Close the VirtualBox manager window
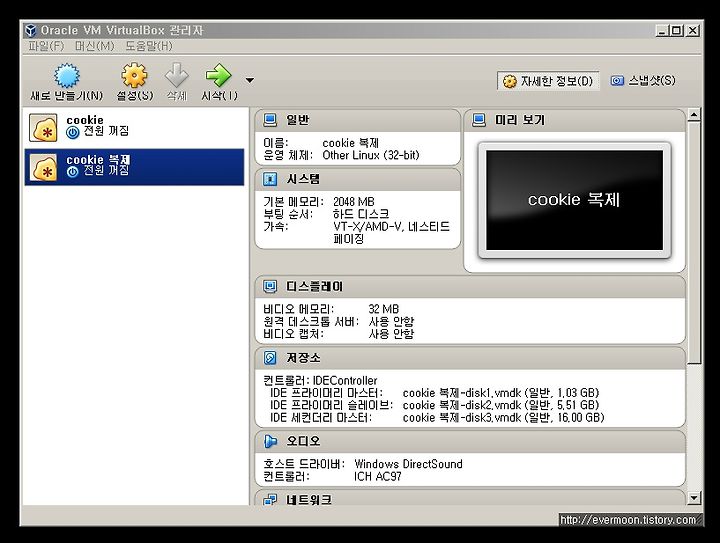Screen dimensions: 720x543 (x=692, y=31)
